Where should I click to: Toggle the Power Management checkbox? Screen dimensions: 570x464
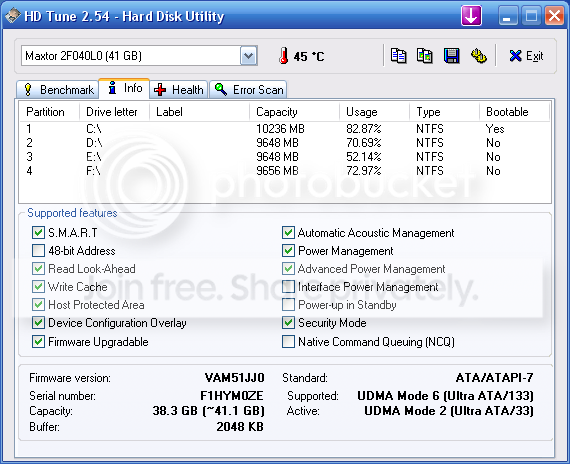pyautogui.click(x=288, y=251)
